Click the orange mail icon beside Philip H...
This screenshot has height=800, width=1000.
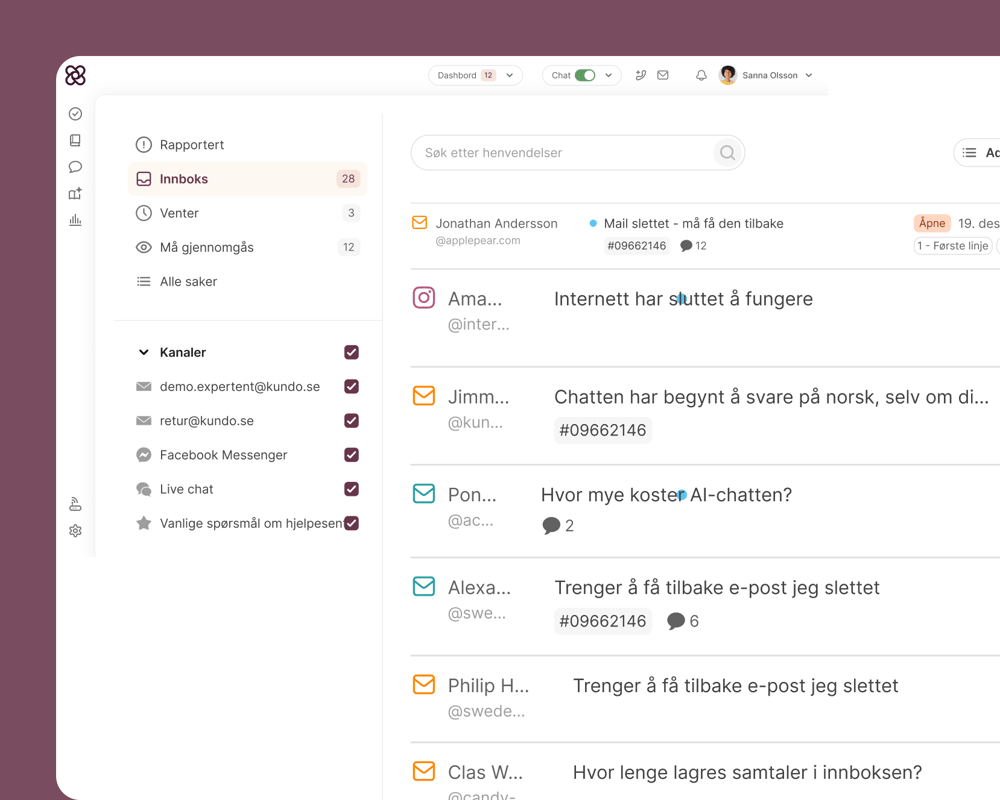point(424,685)
